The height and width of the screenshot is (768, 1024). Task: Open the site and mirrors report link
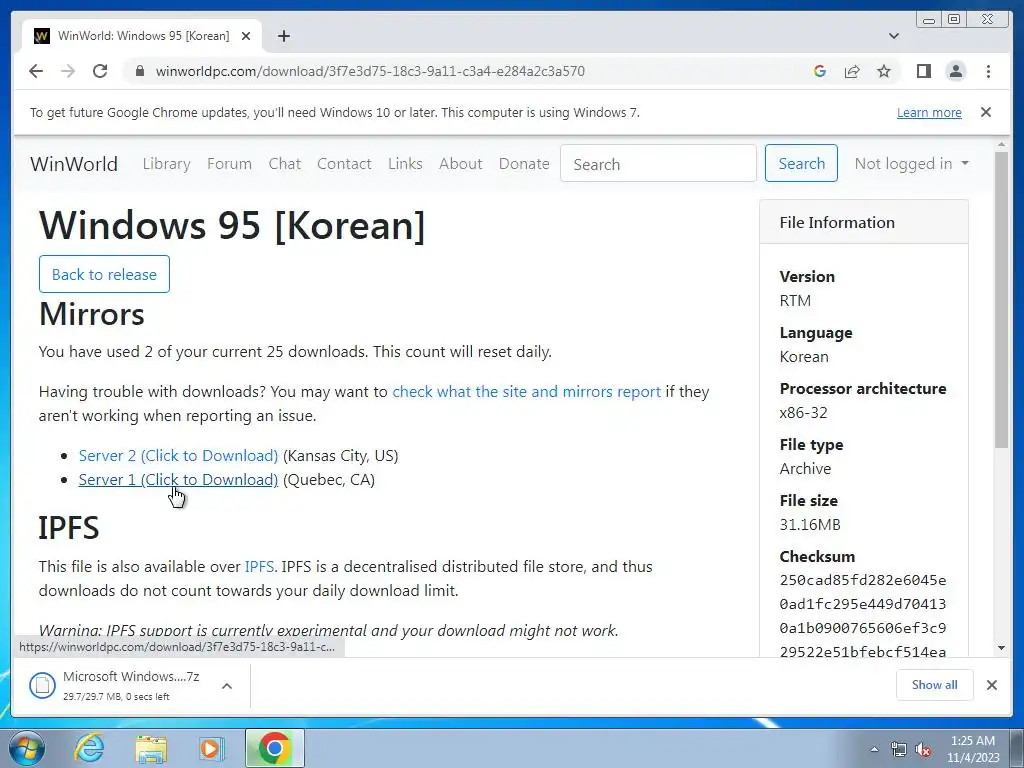[526, 392]
